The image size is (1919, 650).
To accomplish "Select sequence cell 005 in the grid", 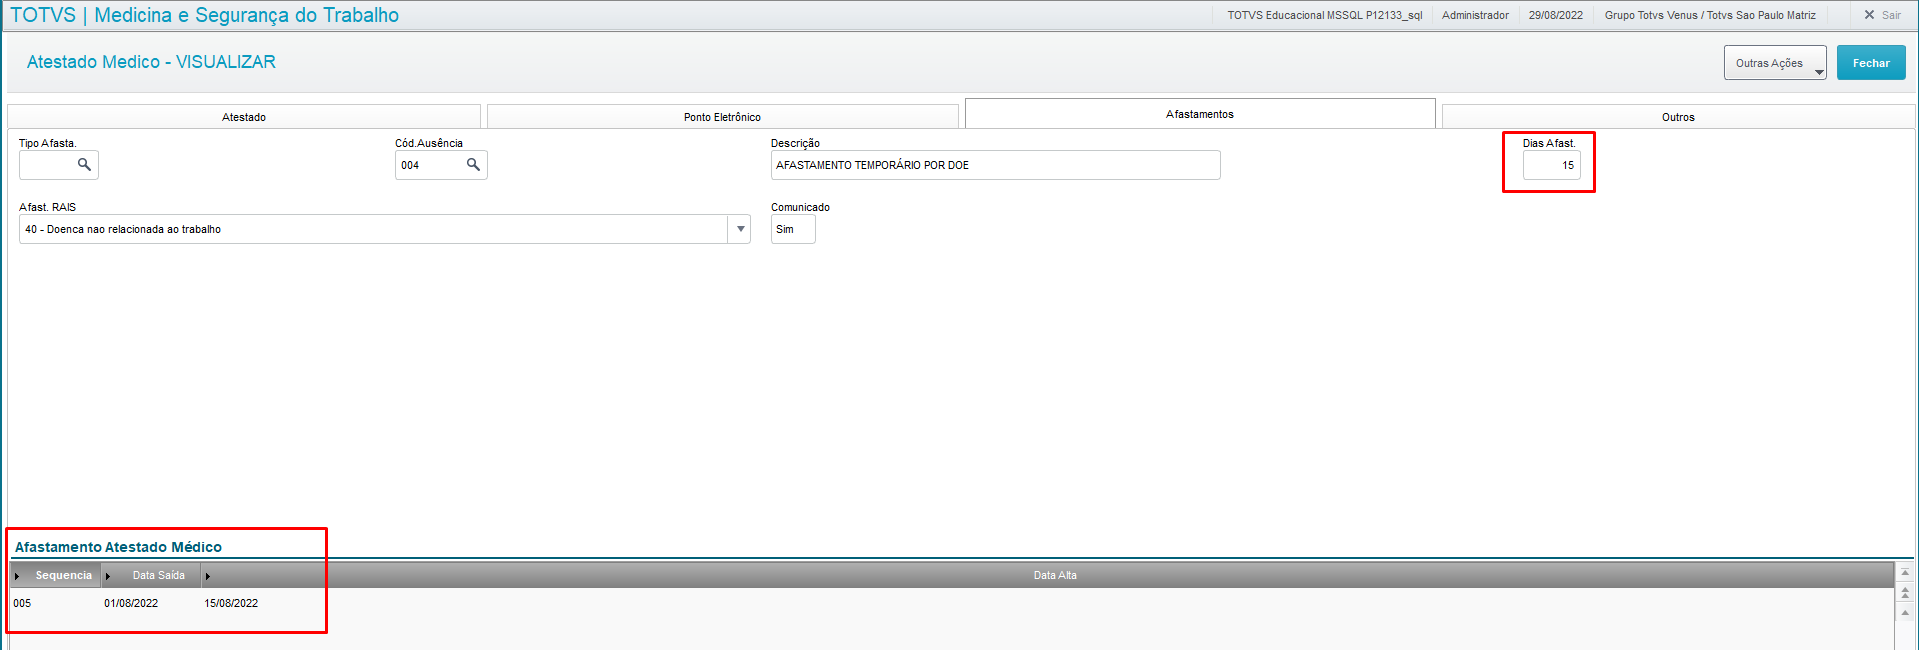I will pos(22,603).
